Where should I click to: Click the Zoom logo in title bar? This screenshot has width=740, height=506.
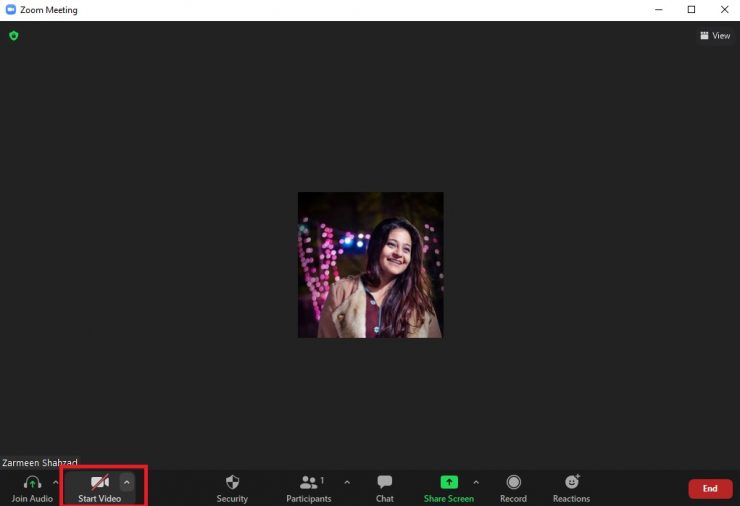click(x=10, y=9)
